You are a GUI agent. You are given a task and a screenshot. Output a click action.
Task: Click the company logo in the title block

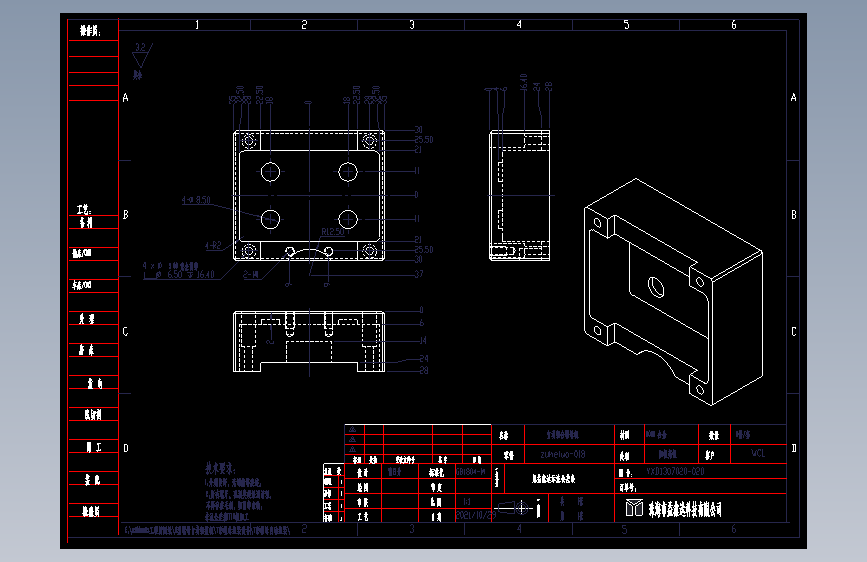(x=634, y=508)
